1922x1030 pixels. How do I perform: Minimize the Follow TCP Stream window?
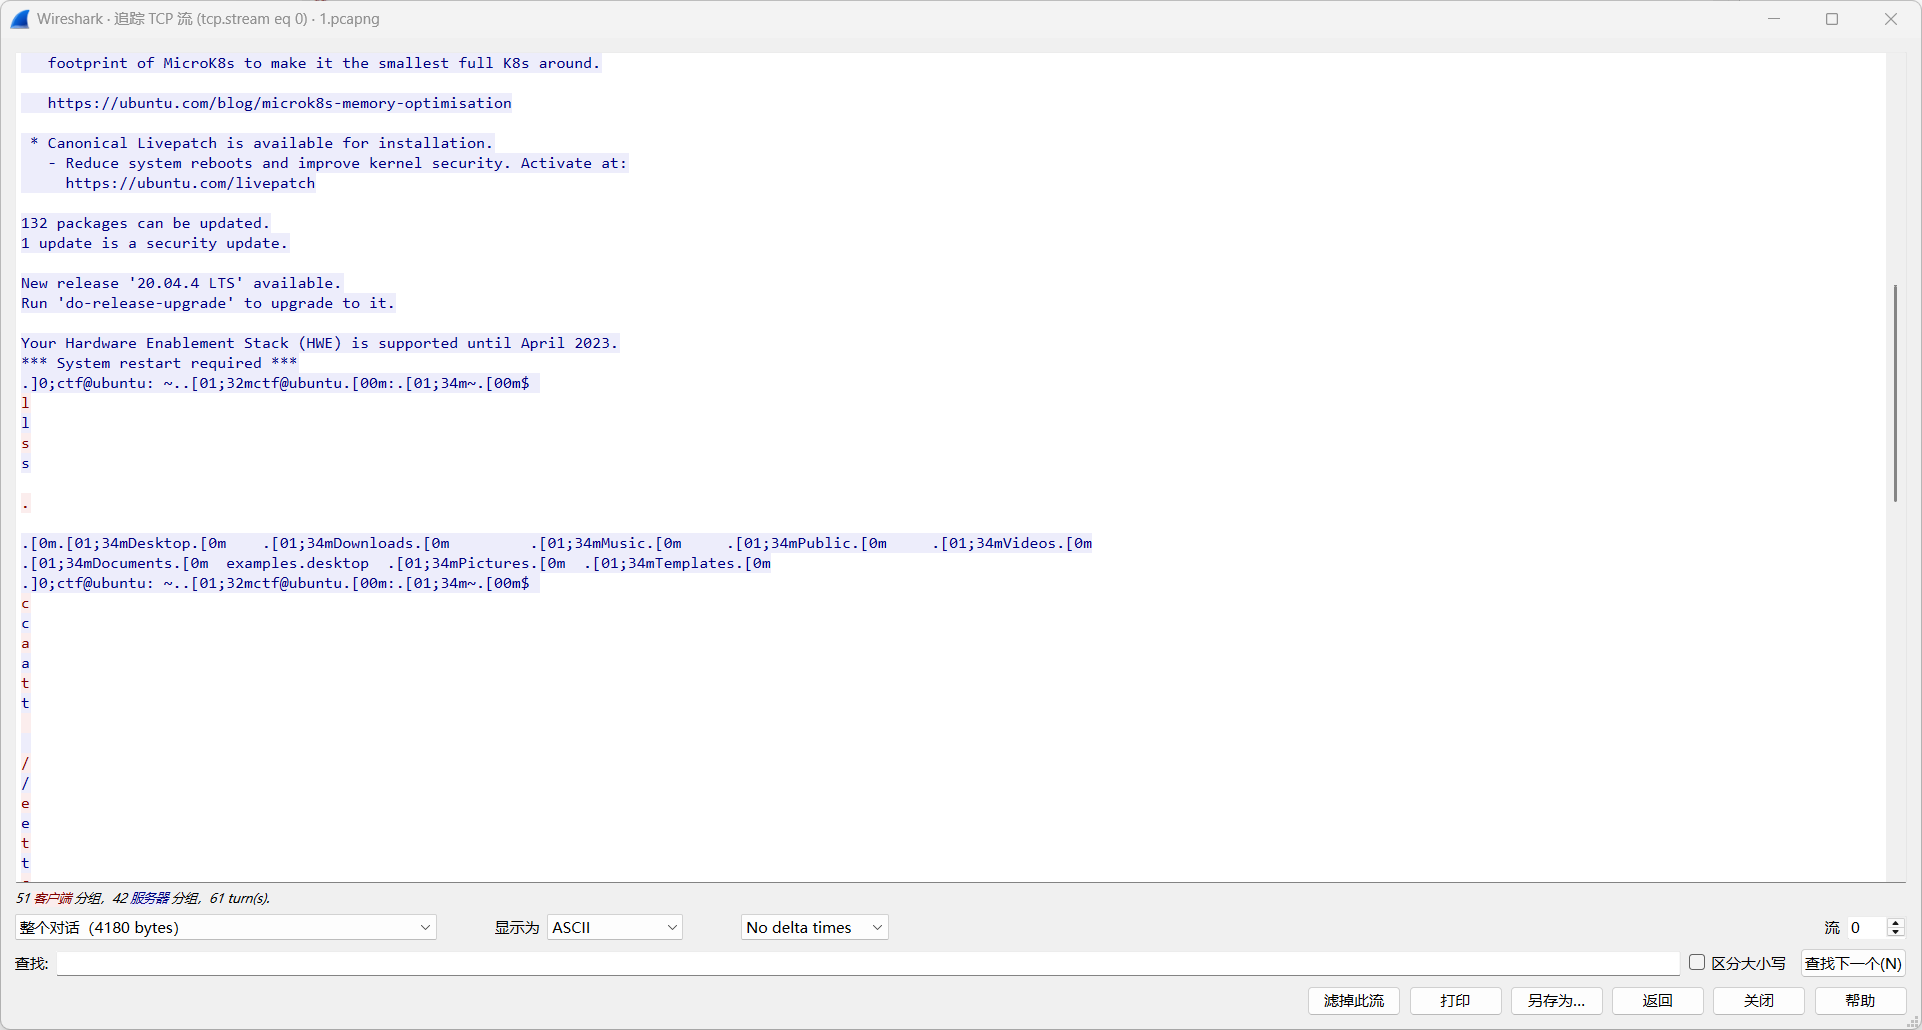1774,19
